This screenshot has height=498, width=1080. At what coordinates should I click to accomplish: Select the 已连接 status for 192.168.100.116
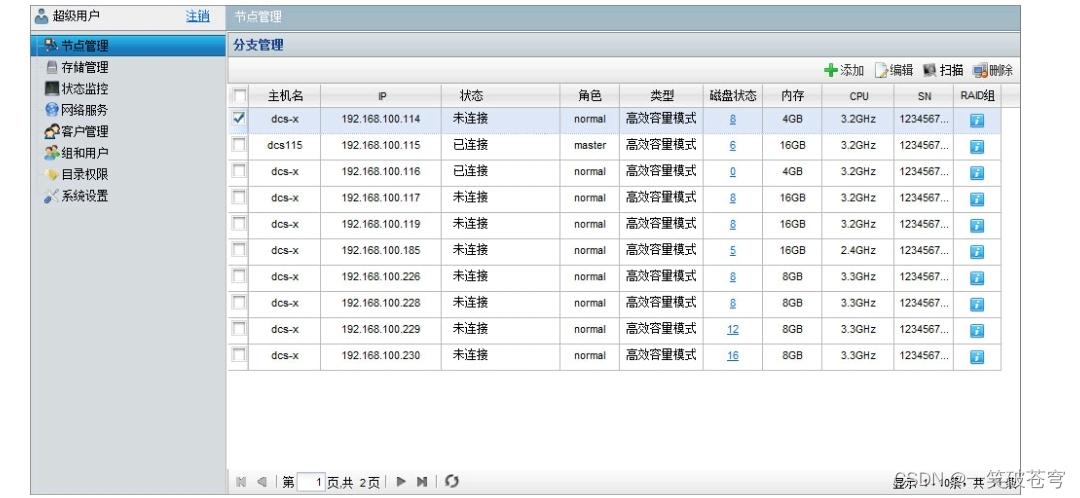pyautogui.click(x=470, y=172)
